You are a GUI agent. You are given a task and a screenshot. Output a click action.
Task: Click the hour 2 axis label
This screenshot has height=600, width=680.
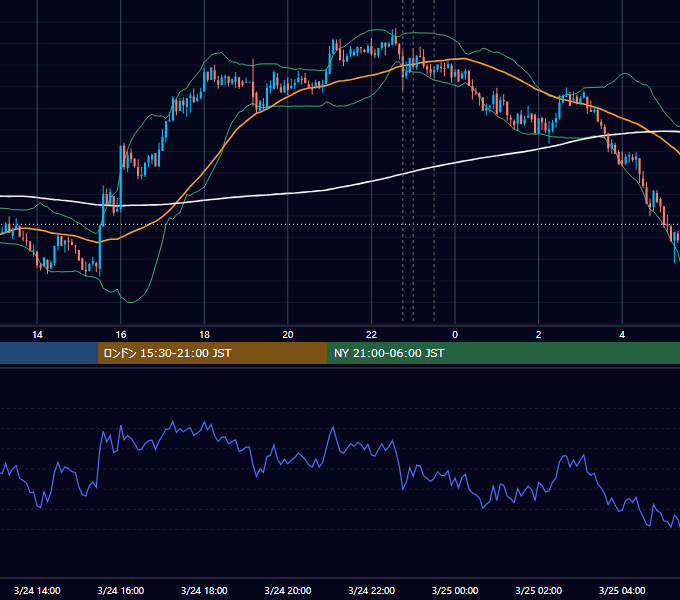pos(539,335)
